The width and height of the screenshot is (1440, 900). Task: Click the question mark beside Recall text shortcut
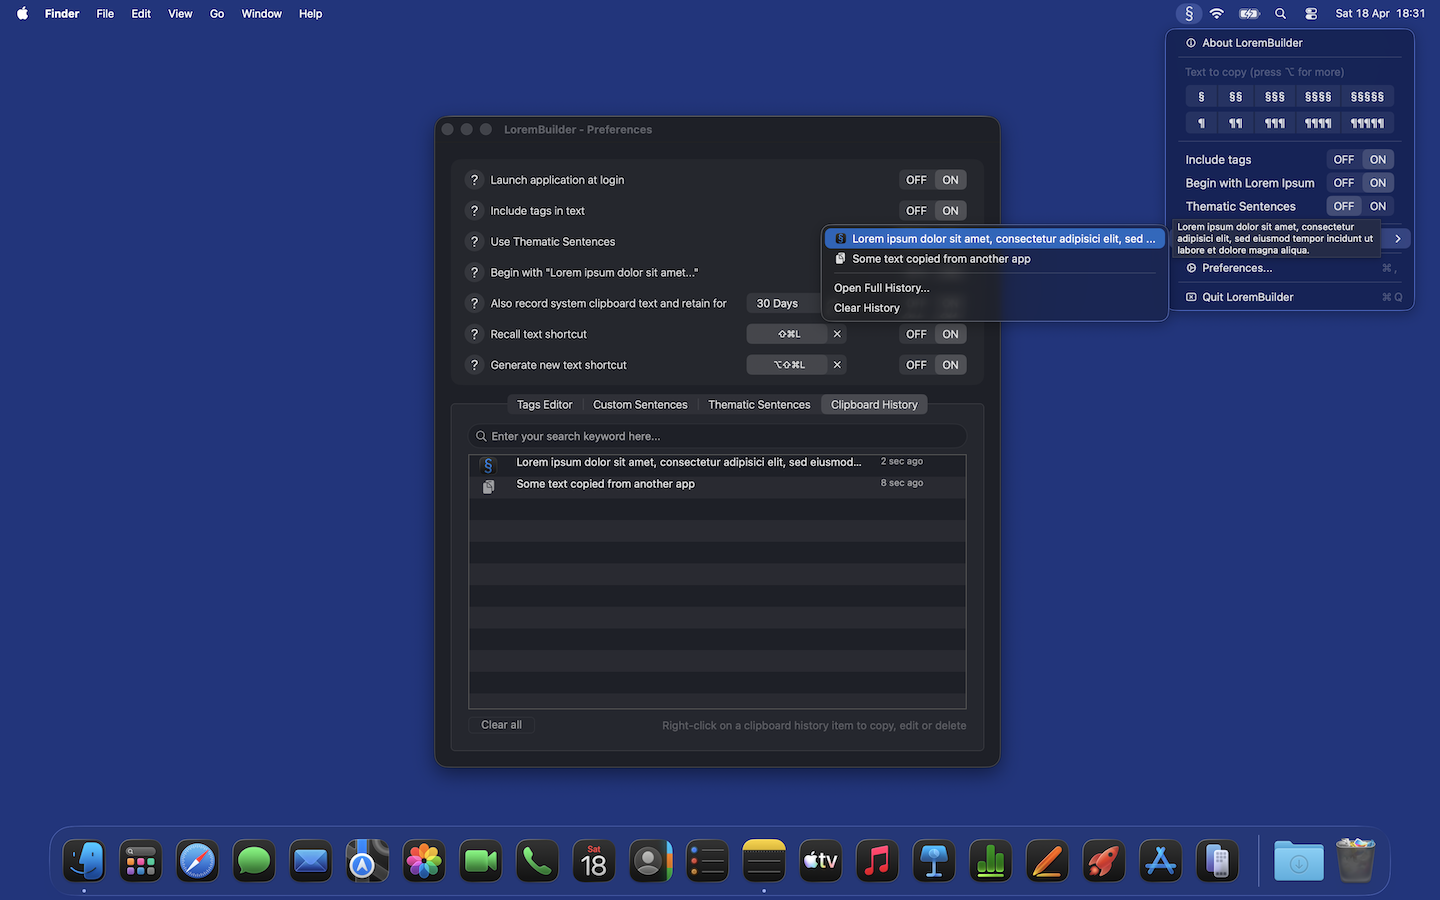[x=474, y=334]
